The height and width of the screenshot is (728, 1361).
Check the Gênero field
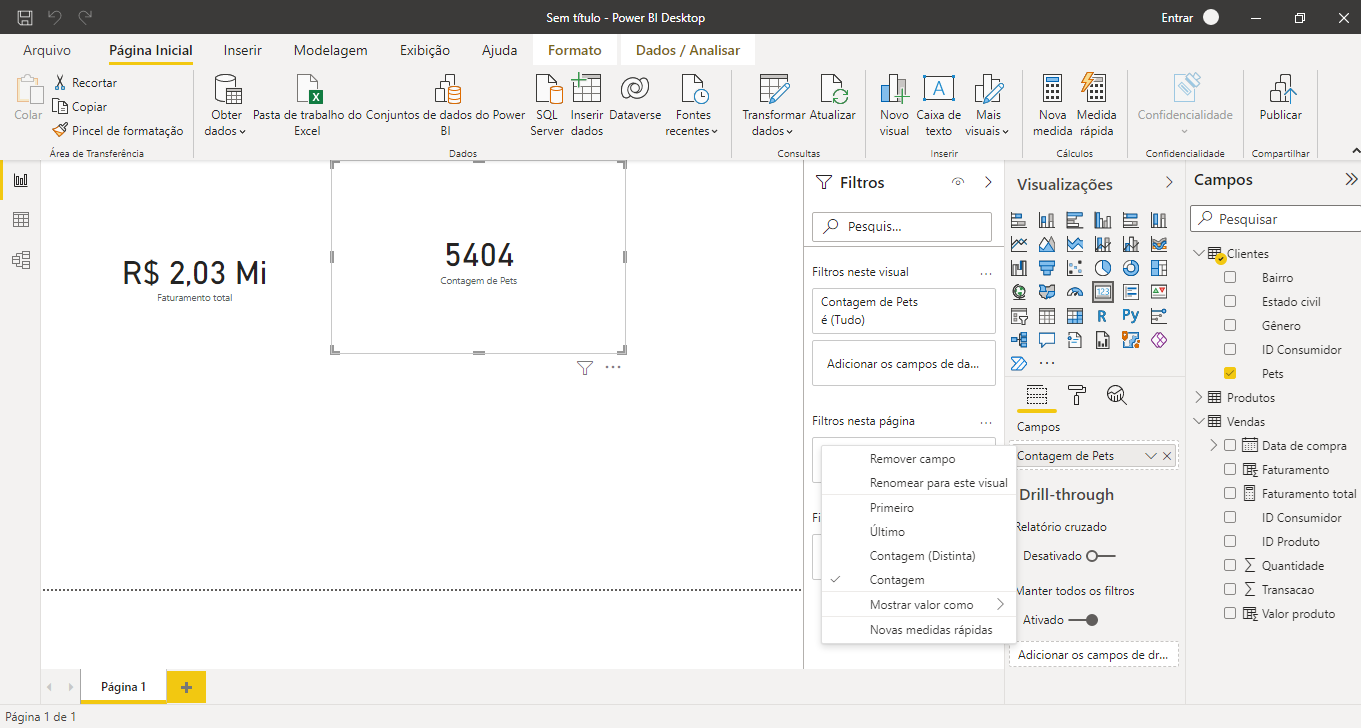1230,325
